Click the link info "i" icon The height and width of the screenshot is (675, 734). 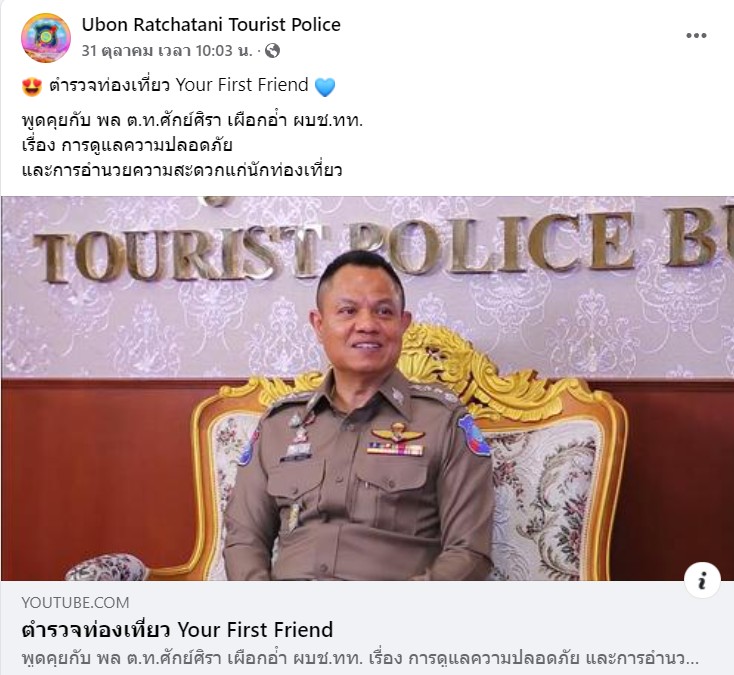[702, 580]
